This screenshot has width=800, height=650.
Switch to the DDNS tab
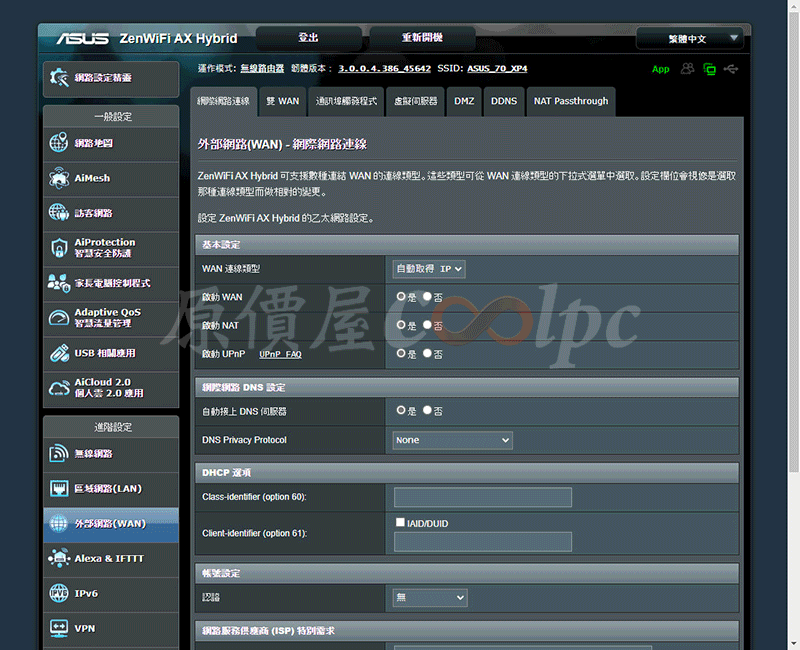(504, 102)
